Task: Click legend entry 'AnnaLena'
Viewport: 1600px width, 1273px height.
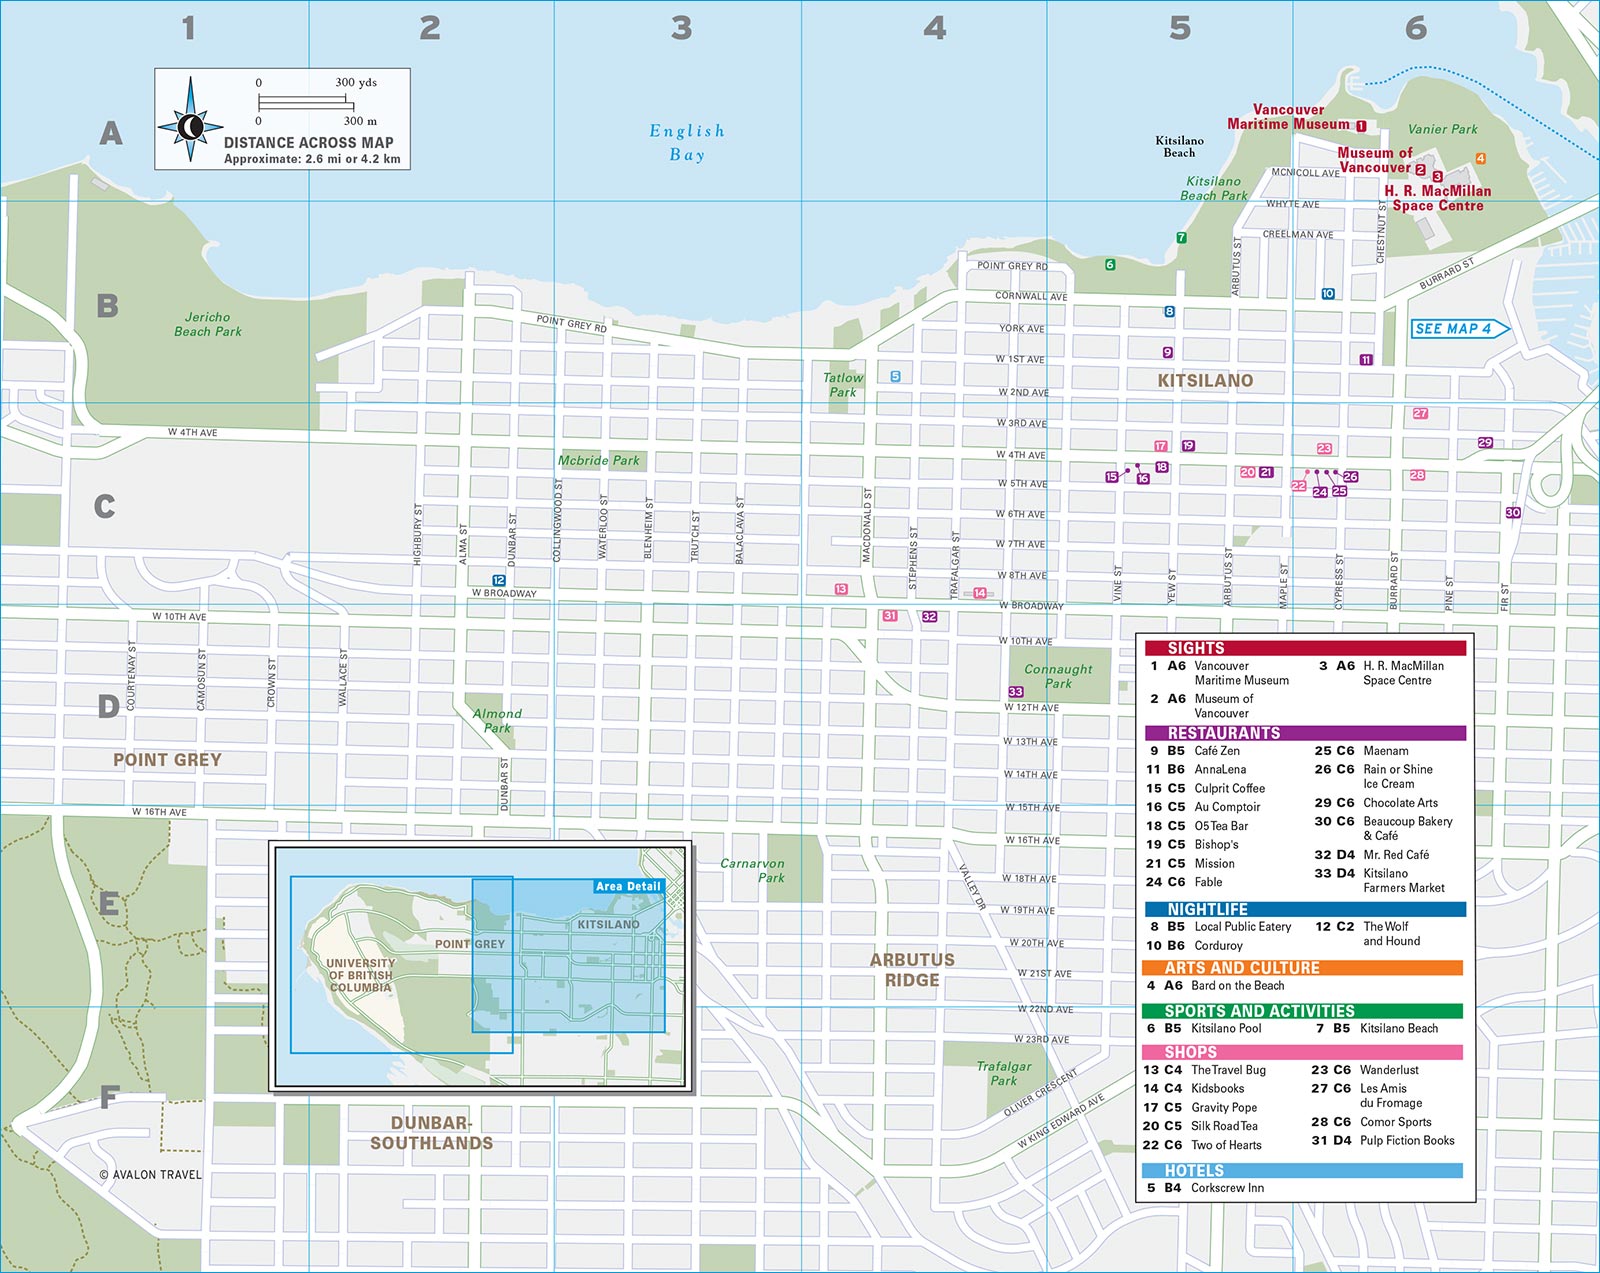Action: pyautogui.click(x=1220, y=769)
